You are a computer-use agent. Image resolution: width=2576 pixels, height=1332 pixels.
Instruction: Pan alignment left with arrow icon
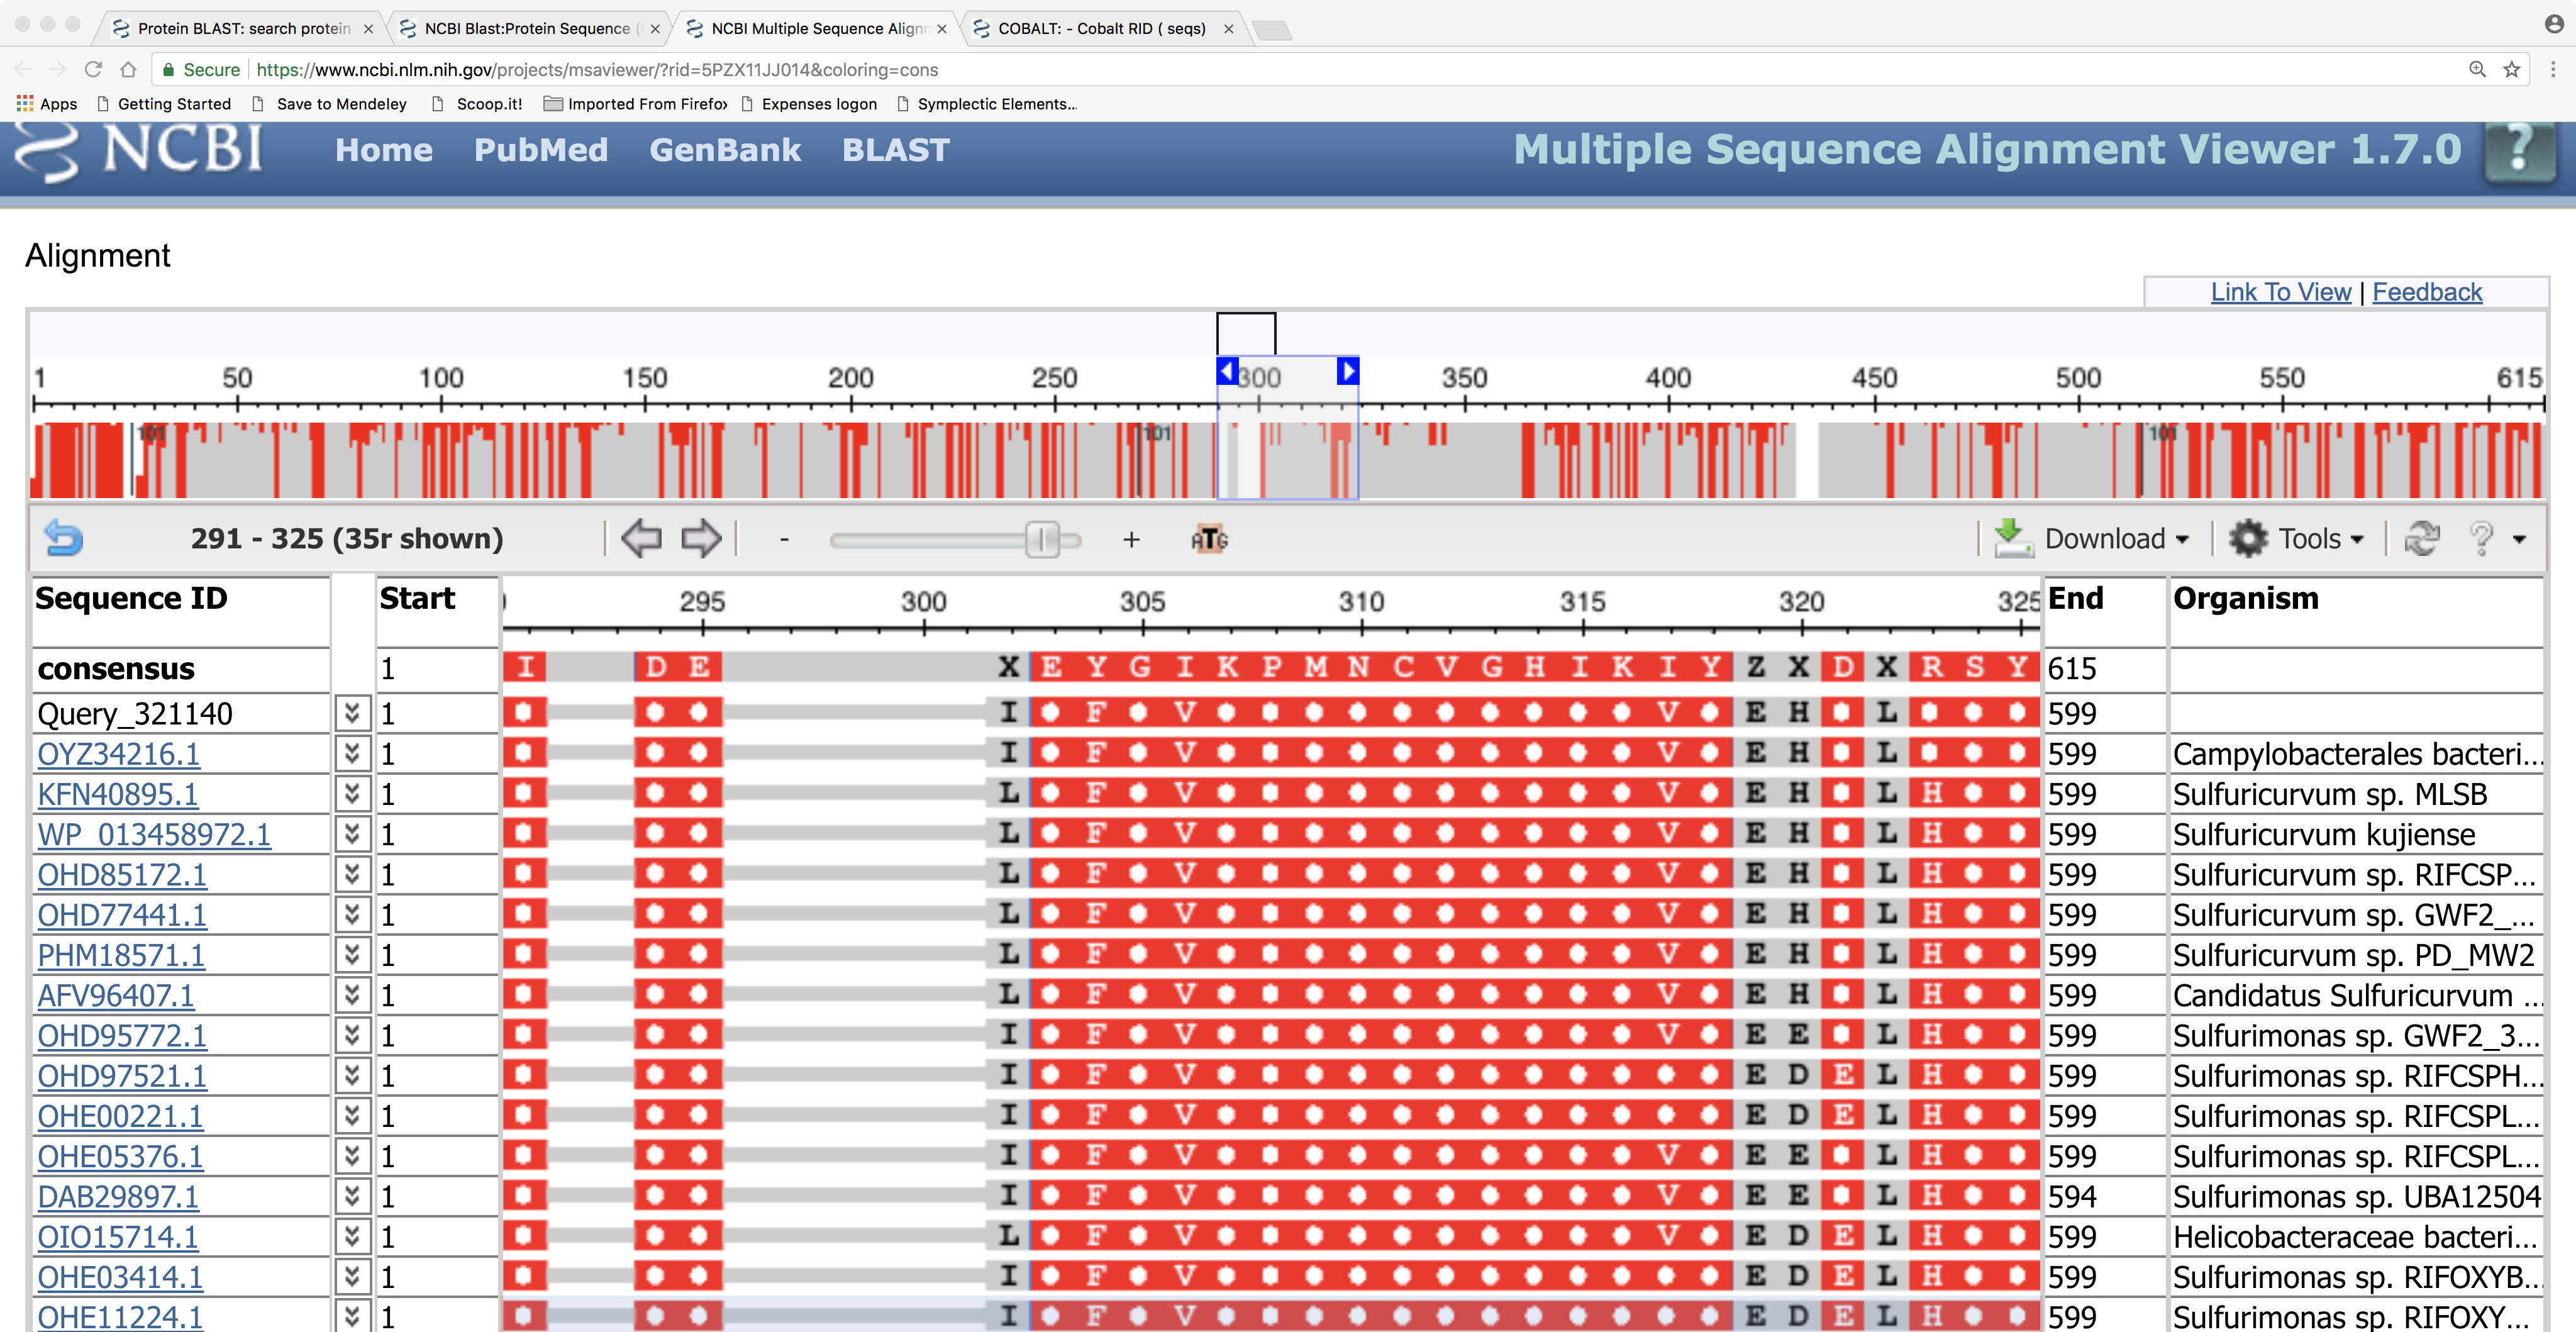(641, 538)
